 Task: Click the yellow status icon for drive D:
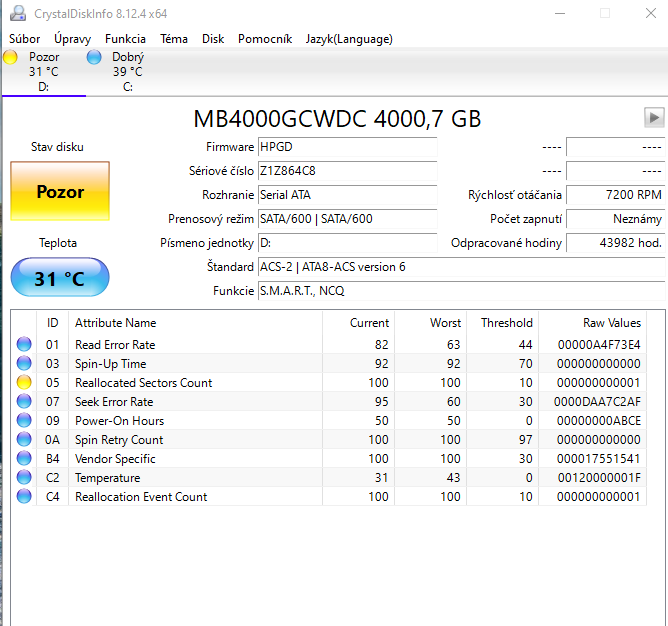click(x=10, y=57)
